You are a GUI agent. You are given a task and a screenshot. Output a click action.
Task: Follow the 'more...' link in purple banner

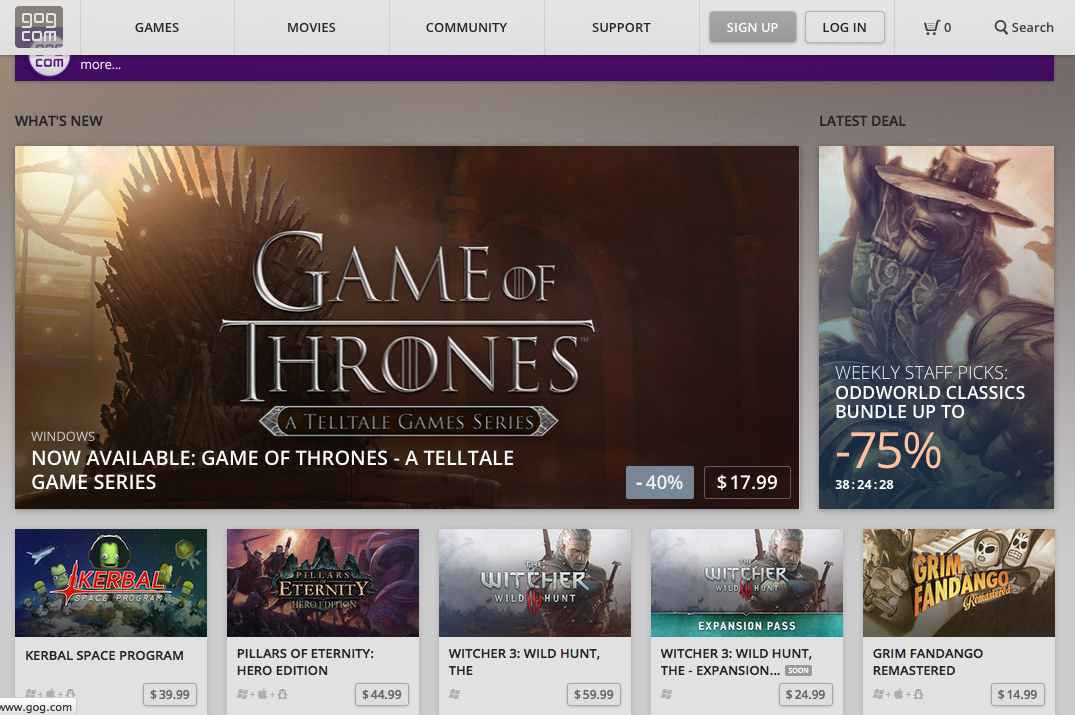point(101,65)
